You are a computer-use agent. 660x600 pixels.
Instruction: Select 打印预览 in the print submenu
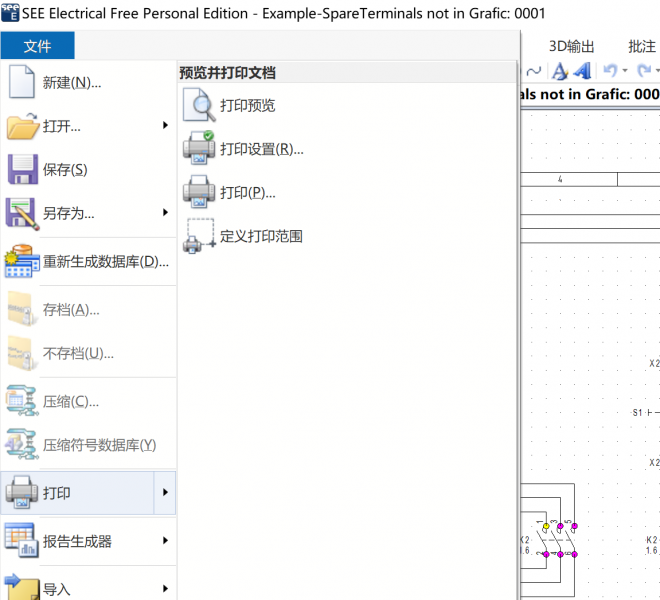(248, 105)
